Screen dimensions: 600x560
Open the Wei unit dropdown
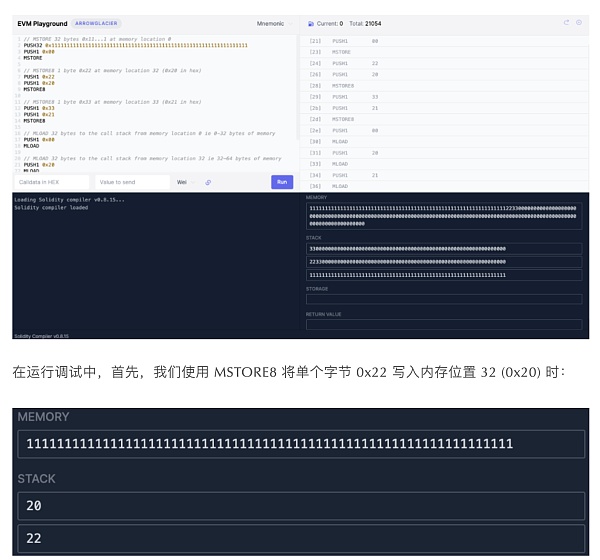[185, 182]
